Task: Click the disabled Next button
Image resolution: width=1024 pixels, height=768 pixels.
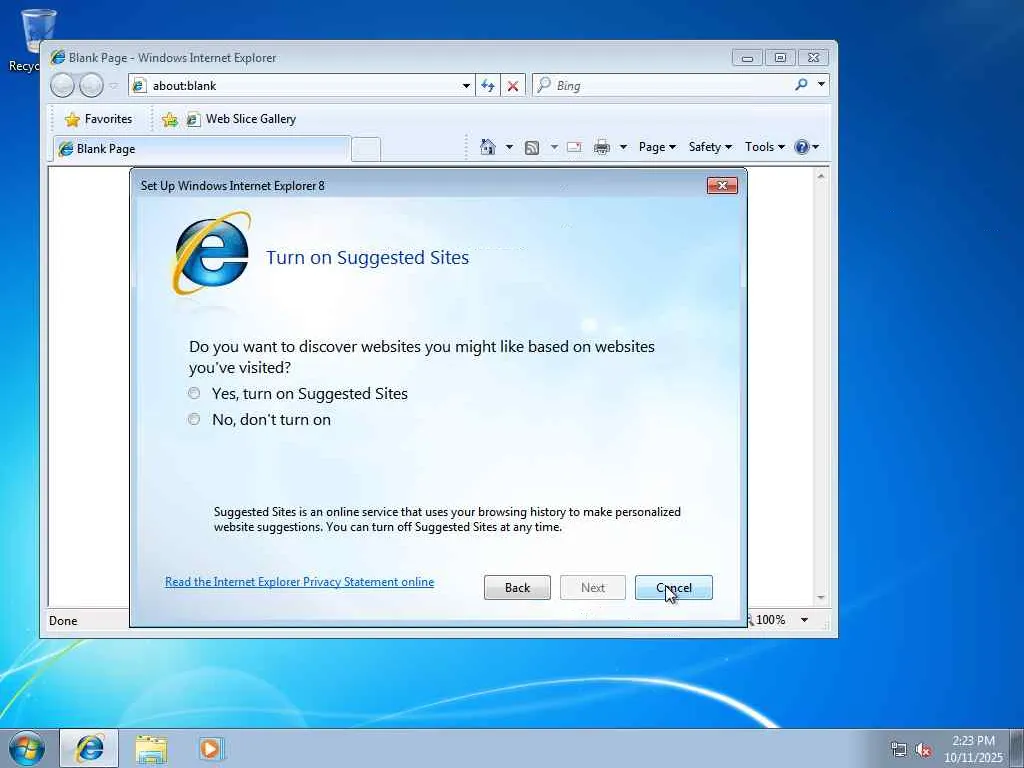Action: point(593,588)
